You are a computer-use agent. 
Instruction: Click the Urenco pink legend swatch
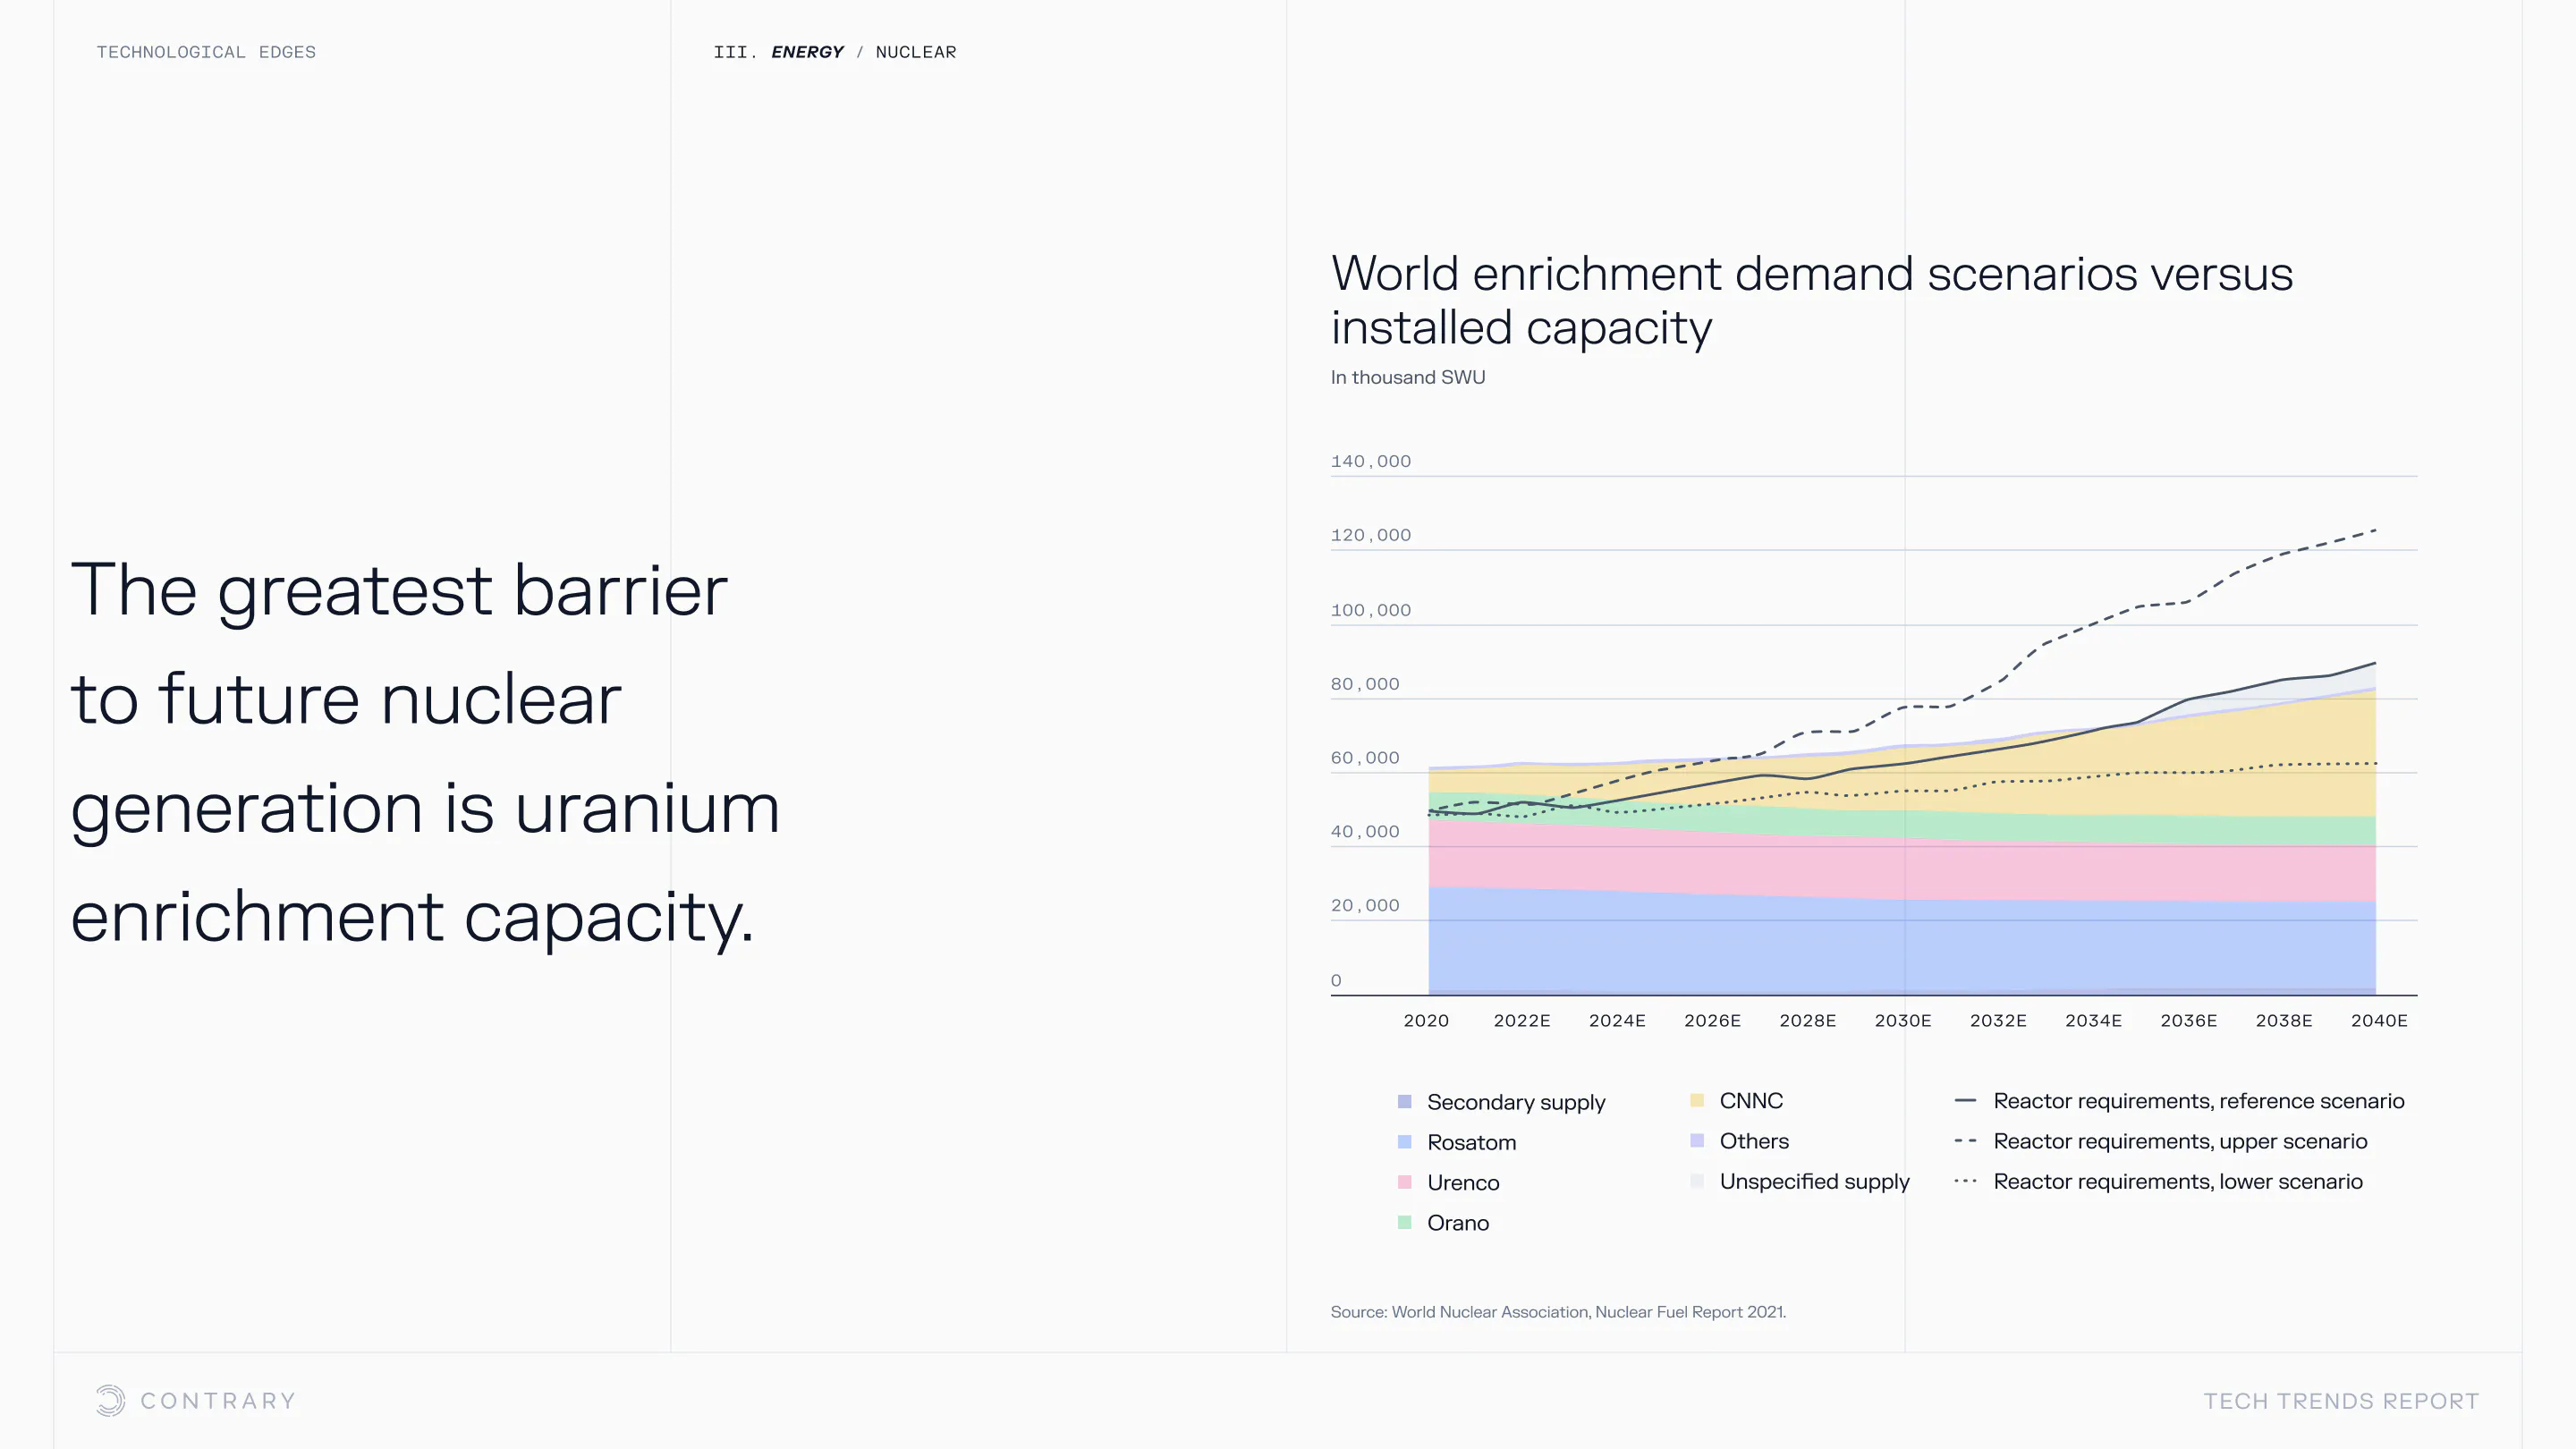[1404, 1182]
